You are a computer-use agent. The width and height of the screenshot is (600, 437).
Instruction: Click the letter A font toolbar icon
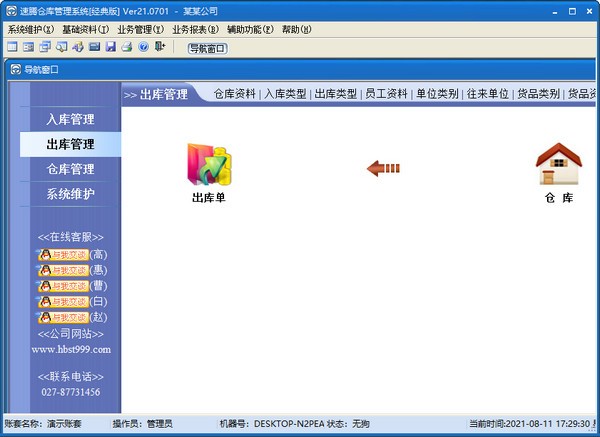coord(78,47)
